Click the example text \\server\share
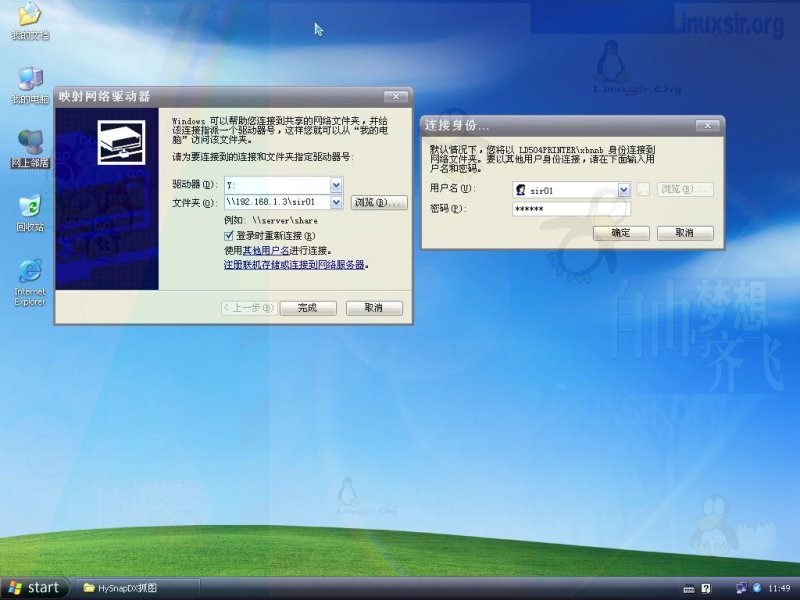The height and width of the screenshot is (600, 800). (285, 220)
